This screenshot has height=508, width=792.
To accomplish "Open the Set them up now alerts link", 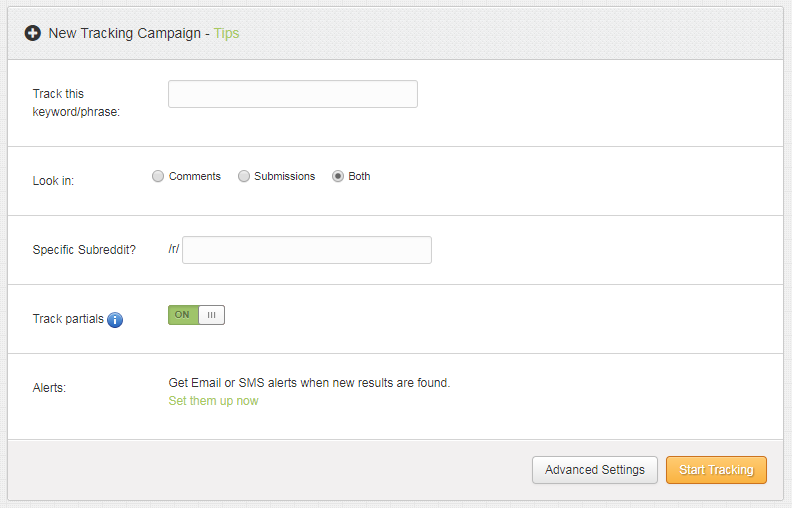I will tap(213, 401).
